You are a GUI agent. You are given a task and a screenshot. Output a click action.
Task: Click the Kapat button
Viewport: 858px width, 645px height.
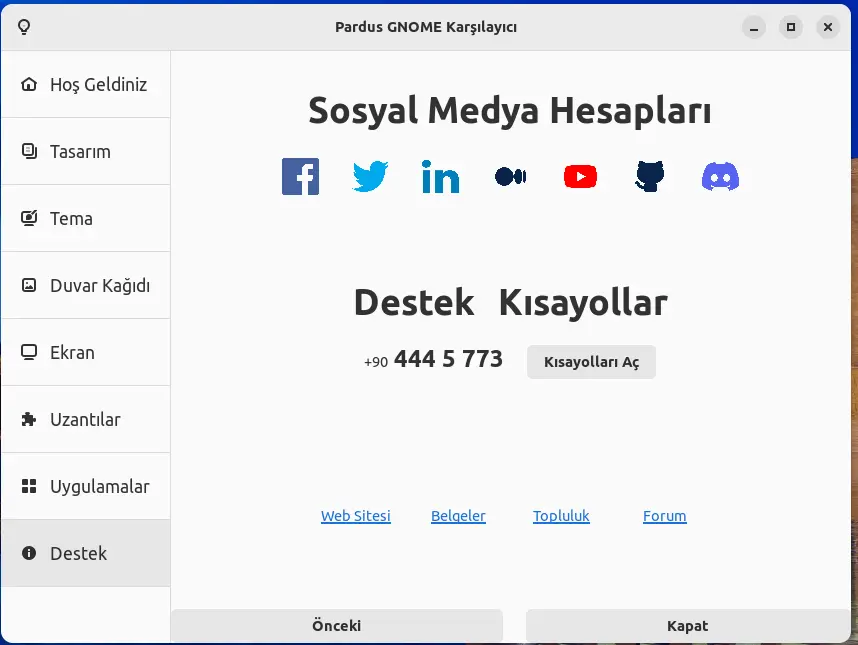coord(688,625)
